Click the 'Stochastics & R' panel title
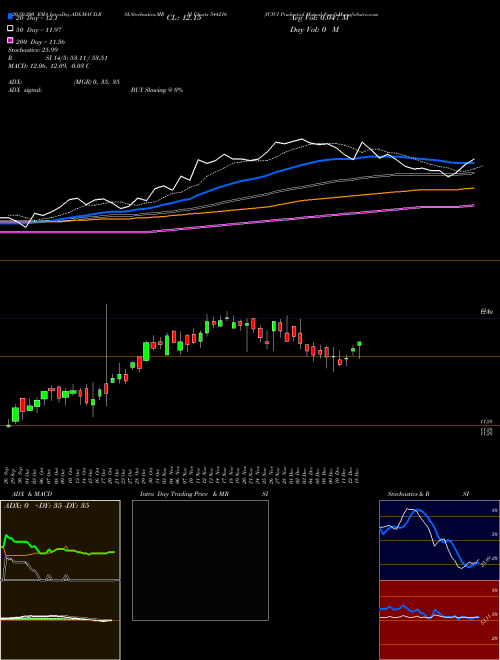The width and height of the screenshot is (500, 660). 408,494
